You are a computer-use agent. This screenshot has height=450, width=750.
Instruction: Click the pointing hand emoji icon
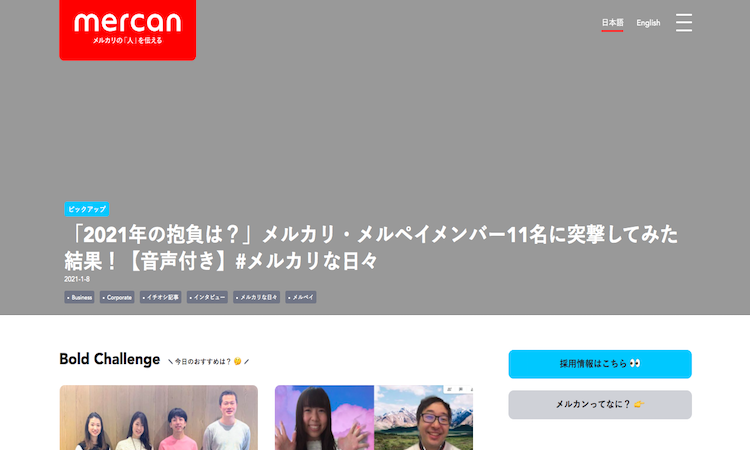pyautogui.click(x=639, y=404)
